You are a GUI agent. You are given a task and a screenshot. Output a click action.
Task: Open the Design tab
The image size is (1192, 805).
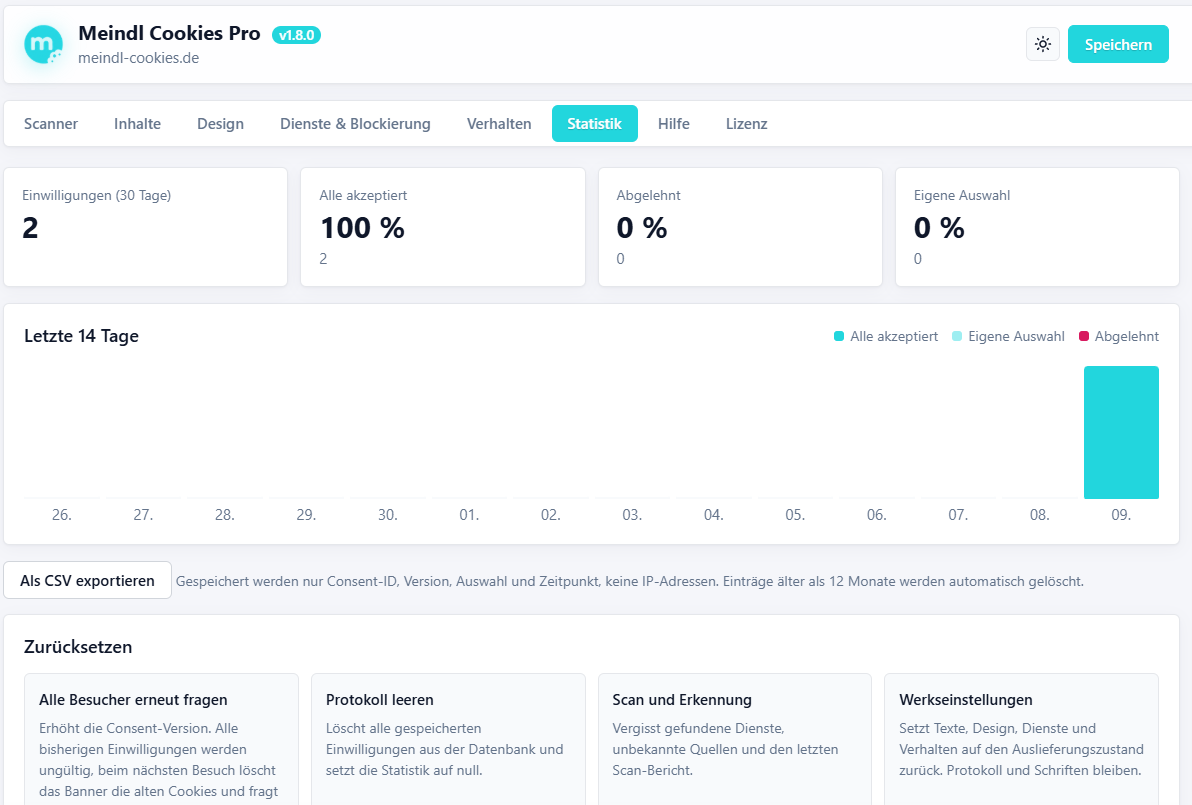pos(220,124)
